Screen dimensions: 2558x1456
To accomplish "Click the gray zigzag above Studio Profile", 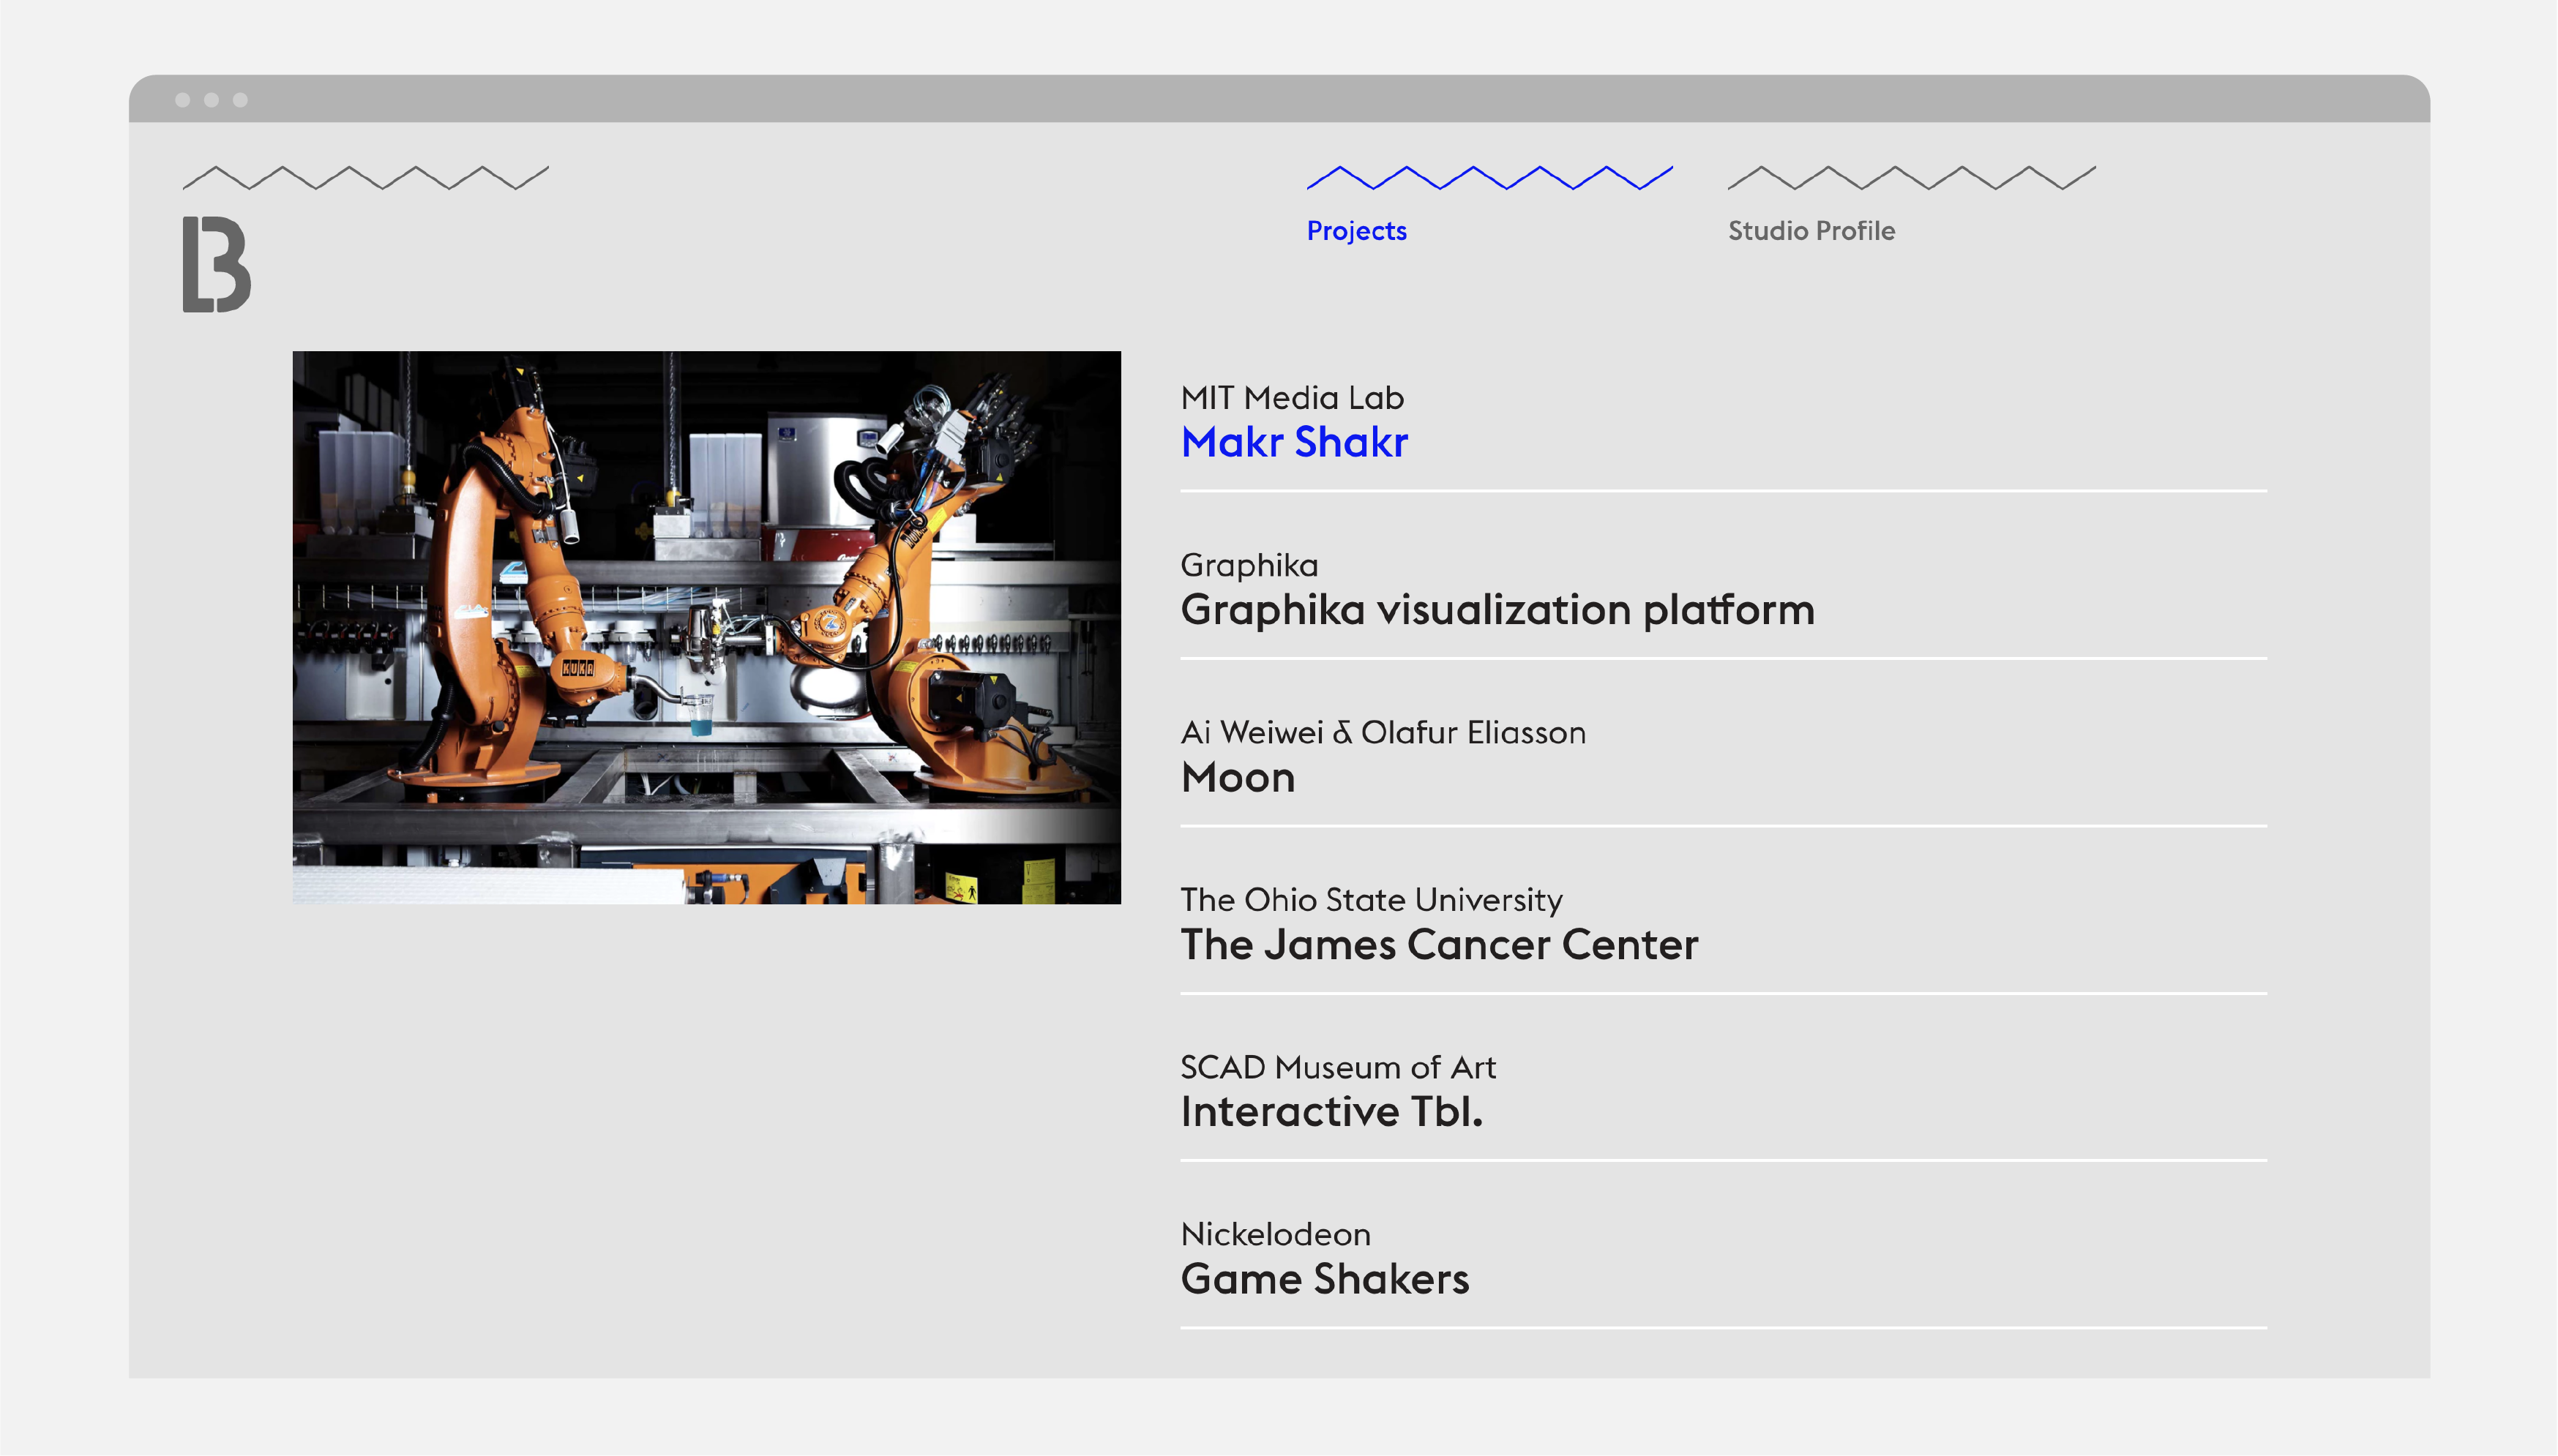I will pos(1911,177).
